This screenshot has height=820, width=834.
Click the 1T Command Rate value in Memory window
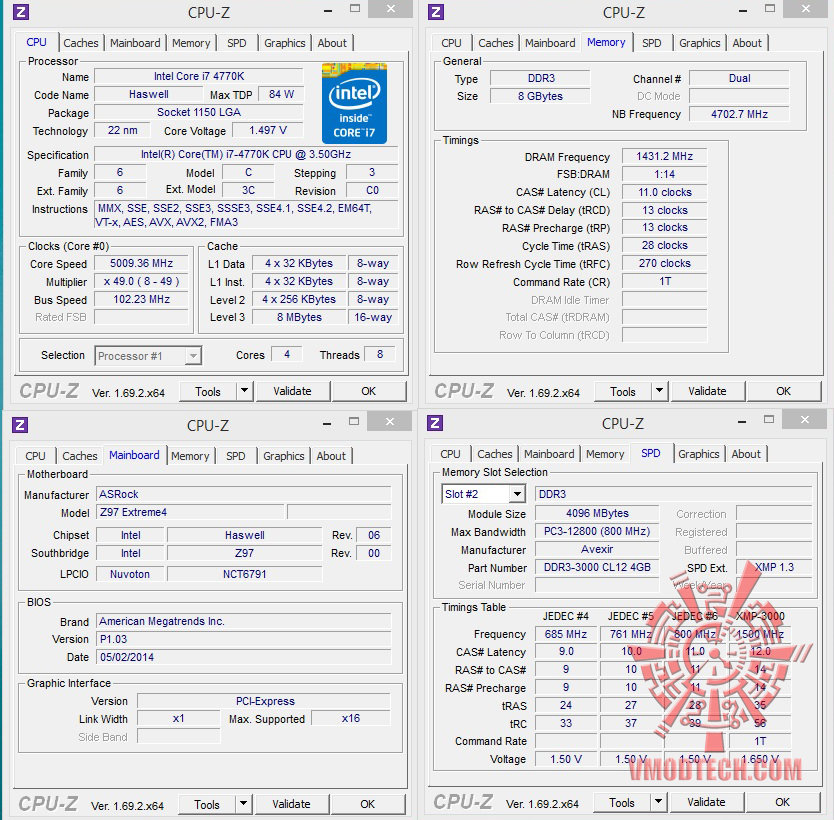point(664,281)
